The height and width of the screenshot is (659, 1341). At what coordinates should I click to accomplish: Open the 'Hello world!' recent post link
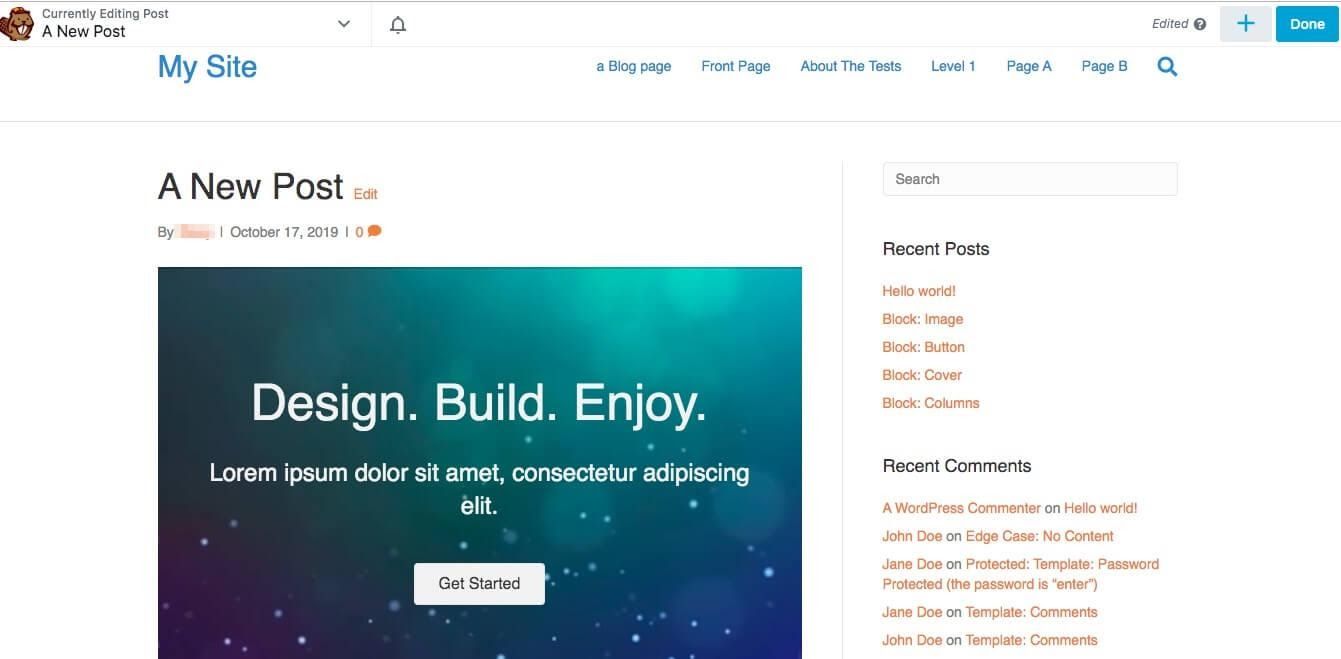(918, 291)
